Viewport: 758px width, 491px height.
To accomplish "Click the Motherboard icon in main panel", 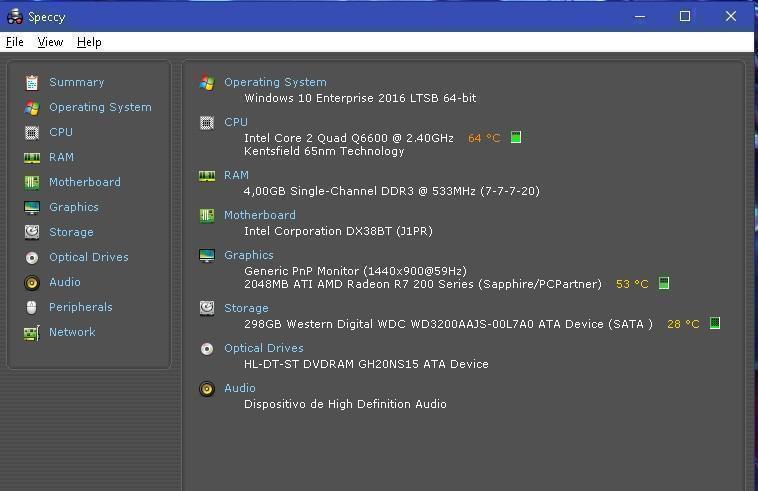I will click(207, 216).
